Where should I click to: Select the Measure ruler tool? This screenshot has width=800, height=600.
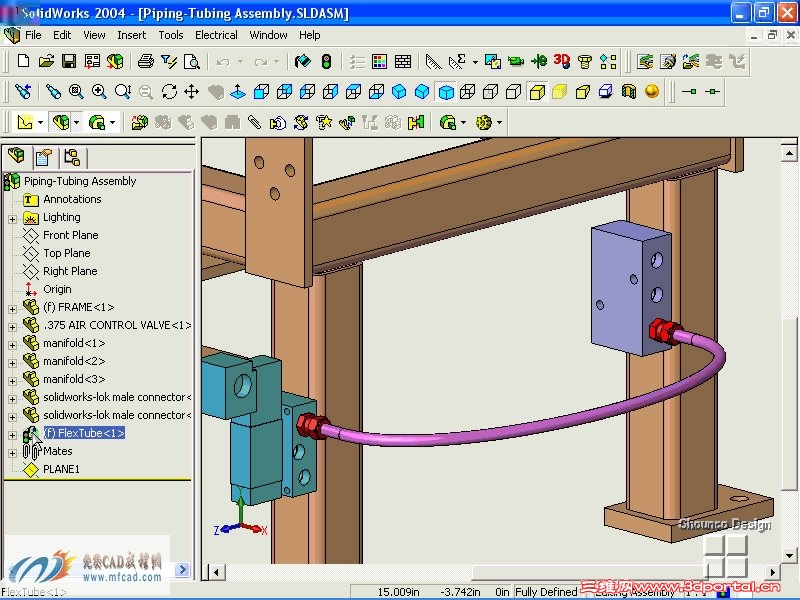(x=434, y=61)
